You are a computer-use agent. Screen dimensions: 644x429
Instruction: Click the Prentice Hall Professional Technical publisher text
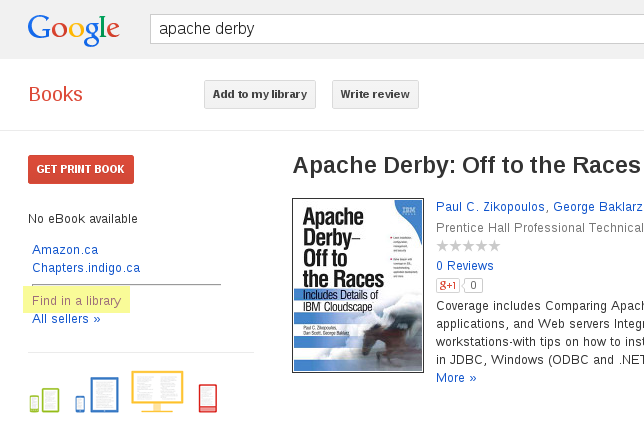point(540,227)
